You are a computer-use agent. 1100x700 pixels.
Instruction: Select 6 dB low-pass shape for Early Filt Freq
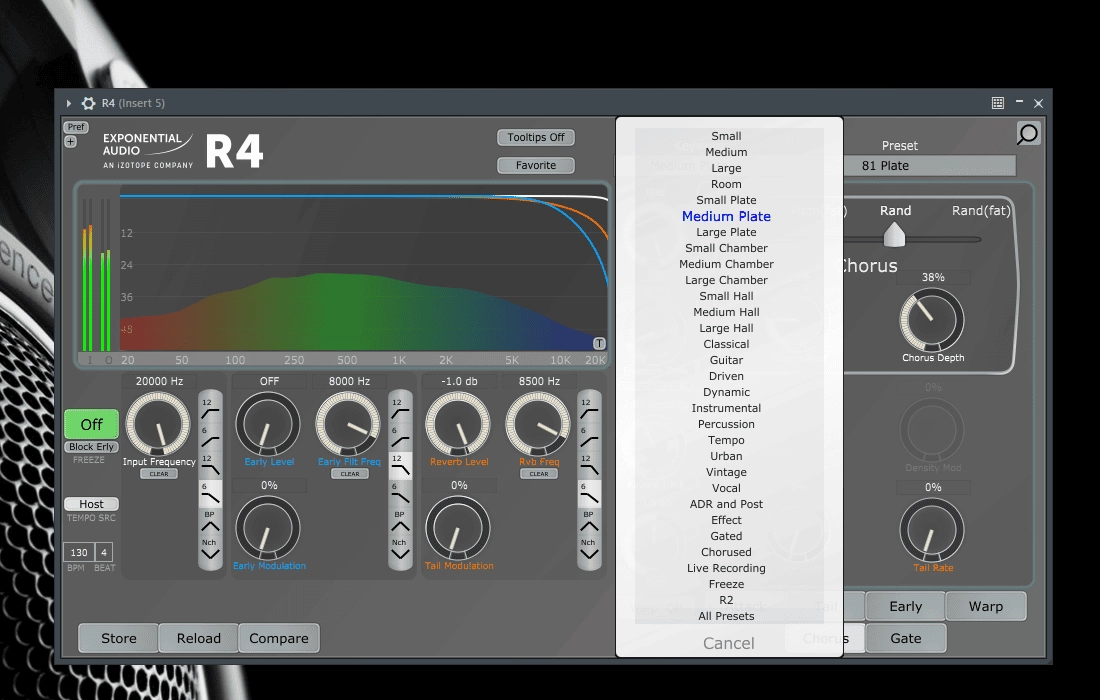[400, 493]
